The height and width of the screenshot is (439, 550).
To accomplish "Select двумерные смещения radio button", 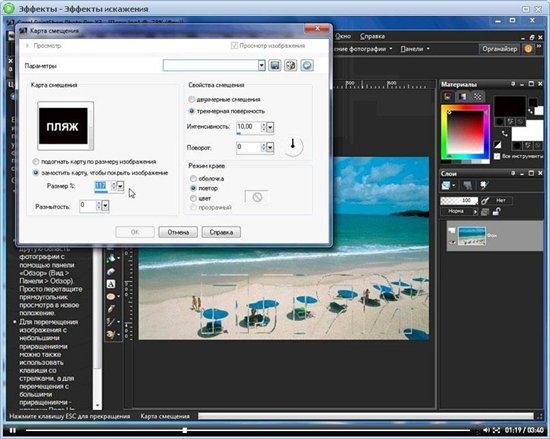I will (192, 100).
